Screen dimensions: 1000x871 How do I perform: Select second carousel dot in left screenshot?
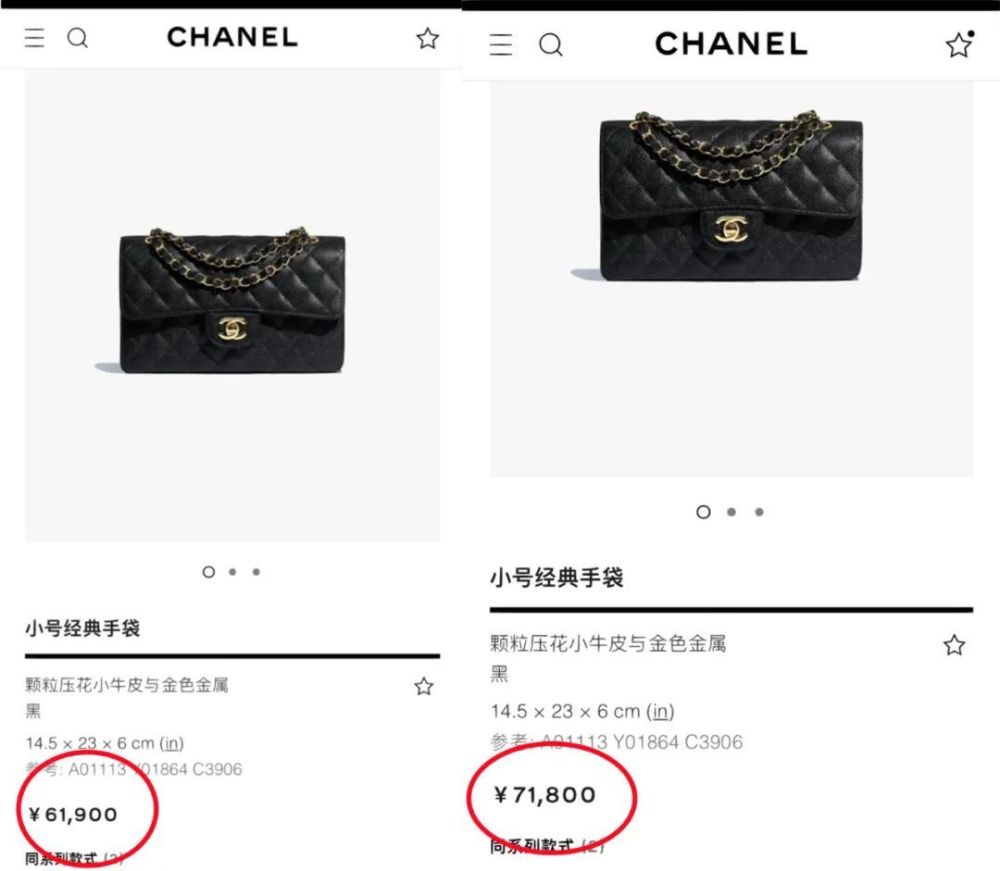(x=233, y=572)
